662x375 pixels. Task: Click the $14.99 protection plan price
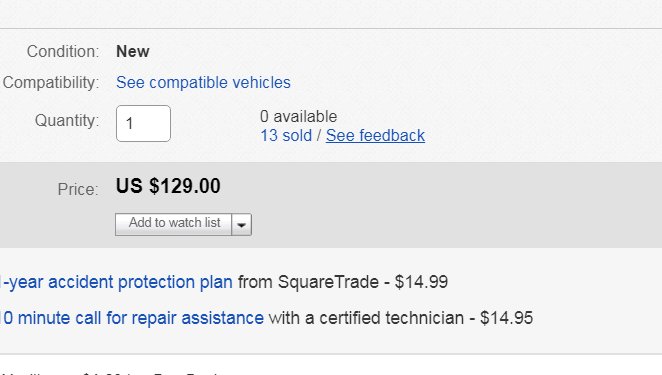(421, 282)
